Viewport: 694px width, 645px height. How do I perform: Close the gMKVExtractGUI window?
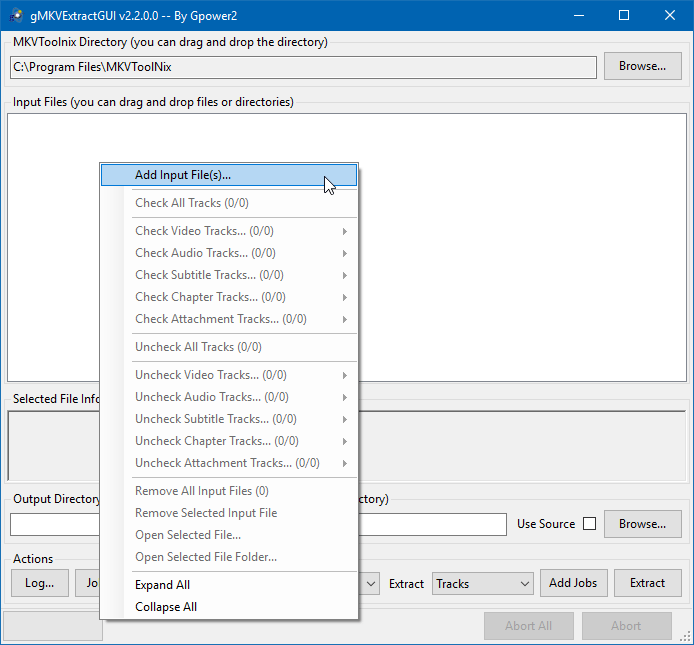coord(670,15)
